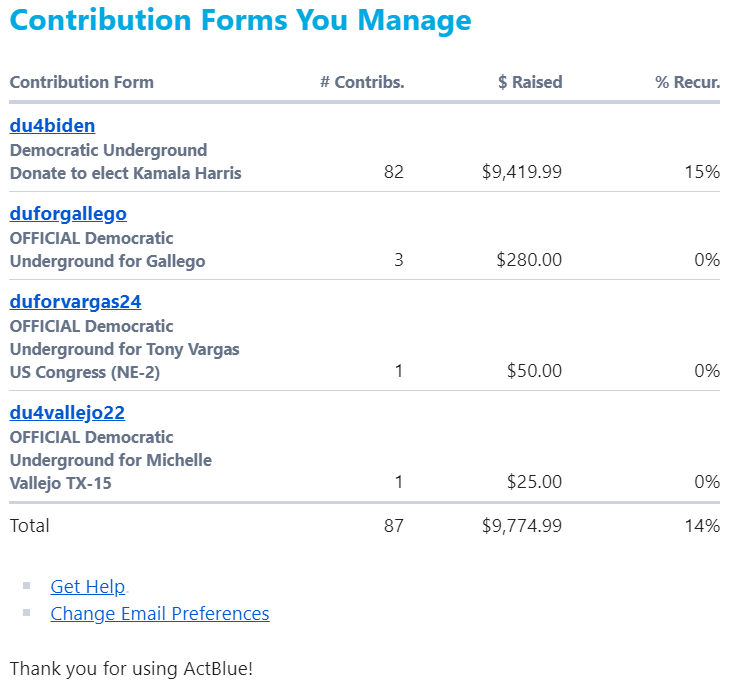Image resolution: width=729 pixels, height=687 pixels.
Task: Open the duforgallego form link
Action: (x=68, y=213)
